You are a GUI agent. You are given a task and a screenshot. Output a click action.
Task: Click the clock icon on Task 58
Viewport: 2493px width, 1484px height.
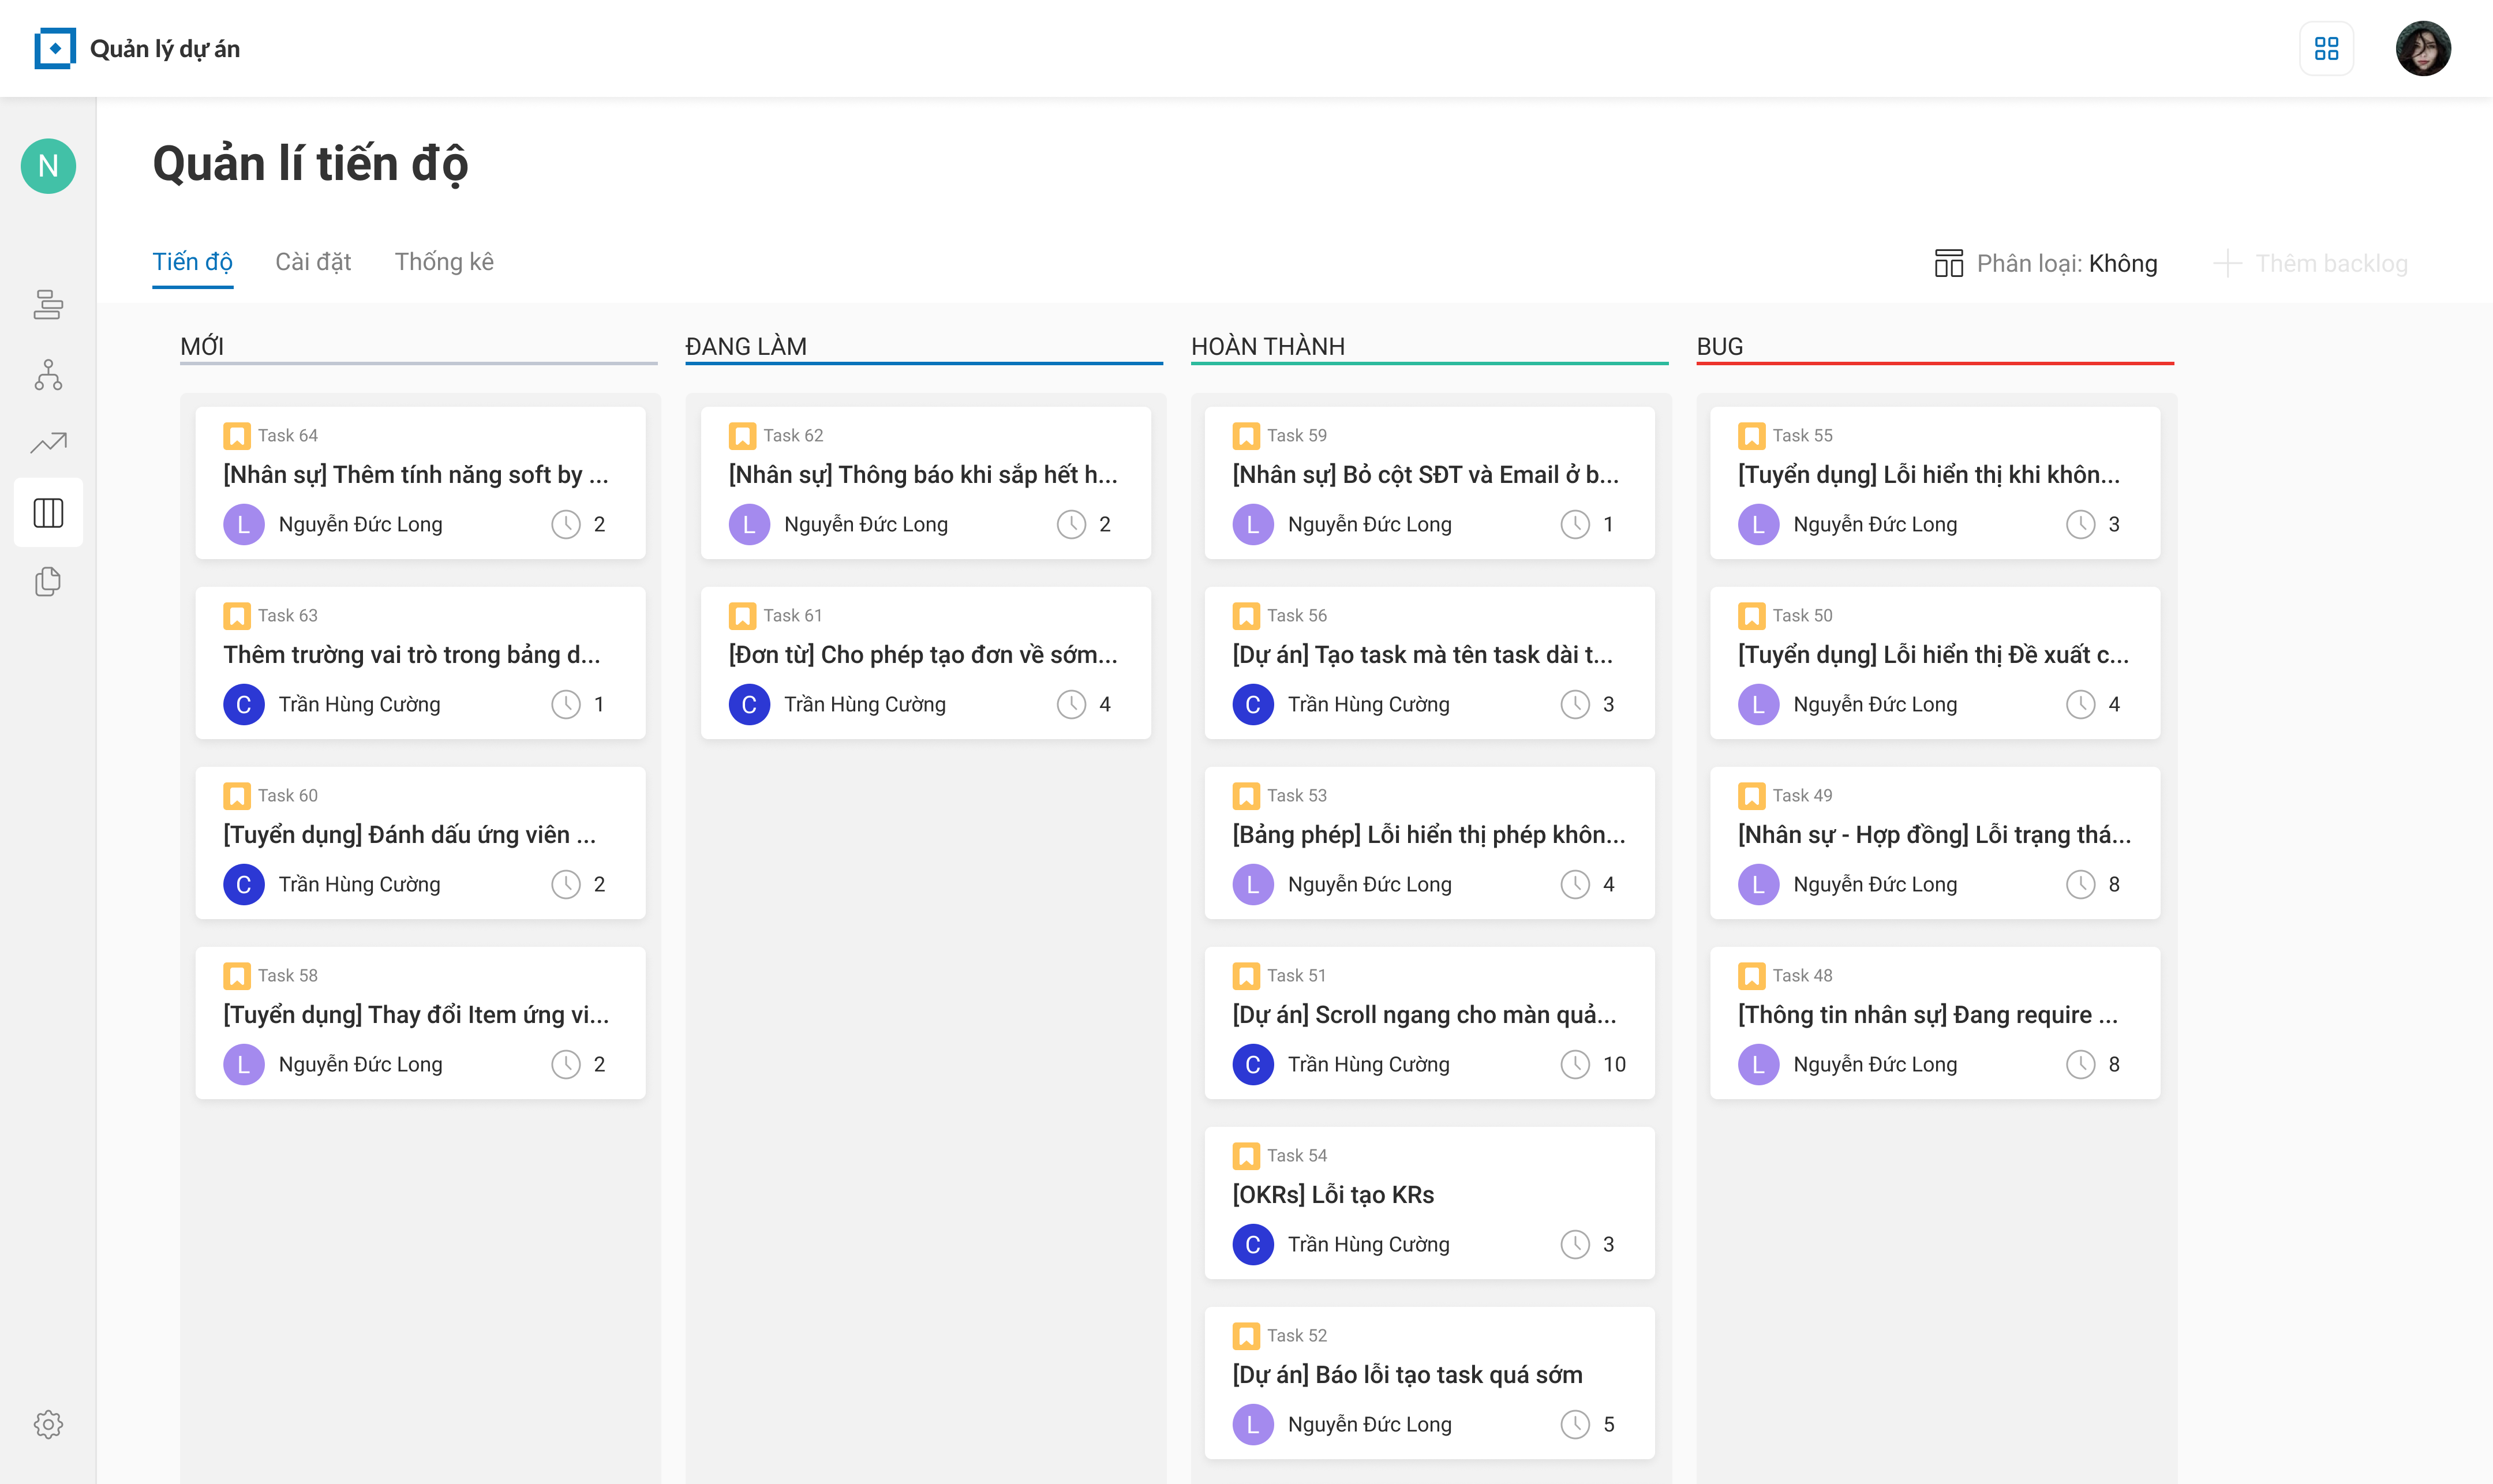click(x=566, y=1064)
